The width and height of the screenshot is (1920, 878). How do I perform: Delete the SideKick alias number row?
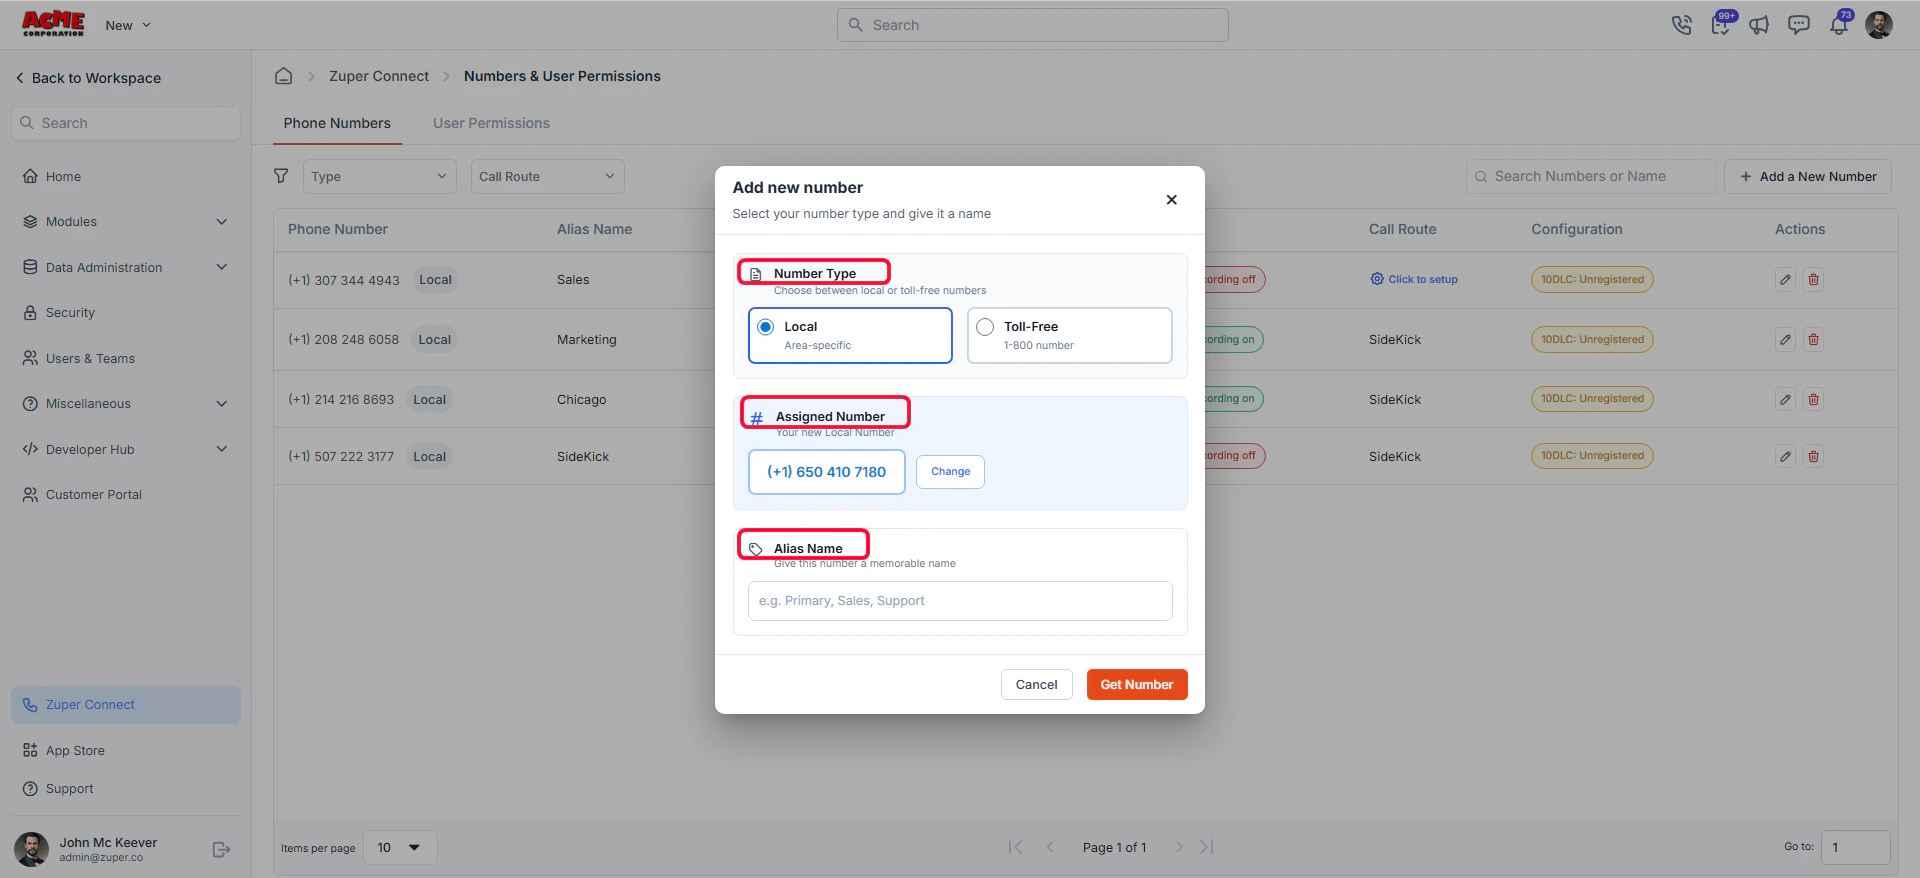pos(1813,456)
